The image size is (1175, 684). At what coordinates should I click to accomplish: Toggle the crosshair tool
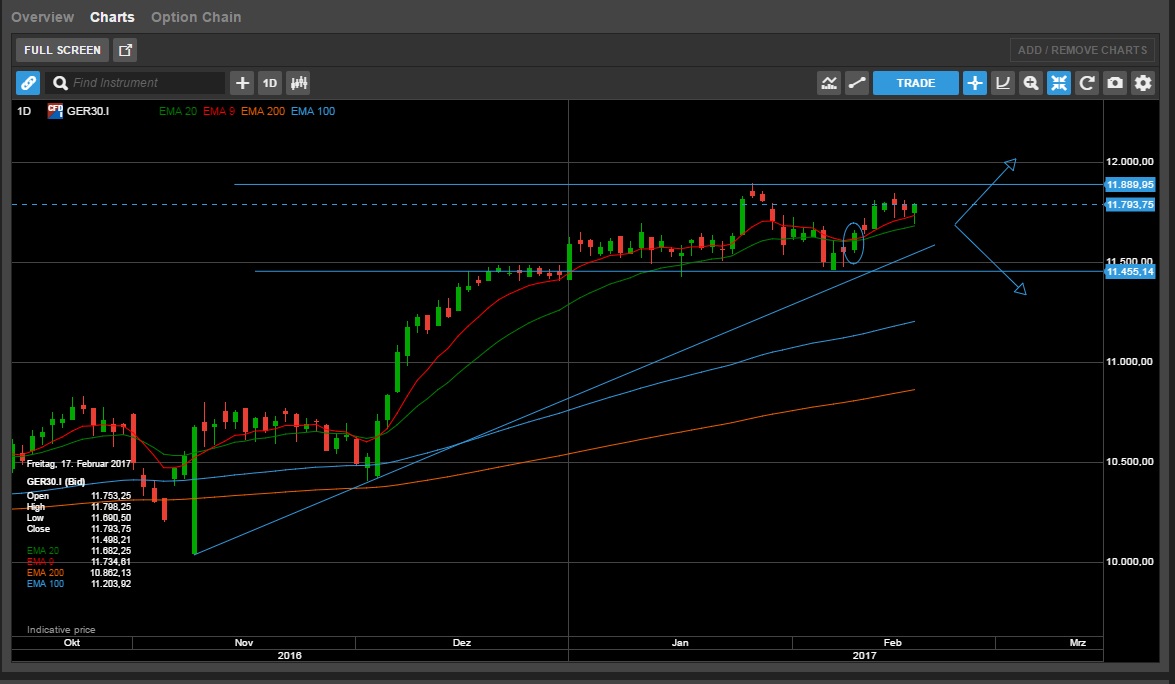975,83
